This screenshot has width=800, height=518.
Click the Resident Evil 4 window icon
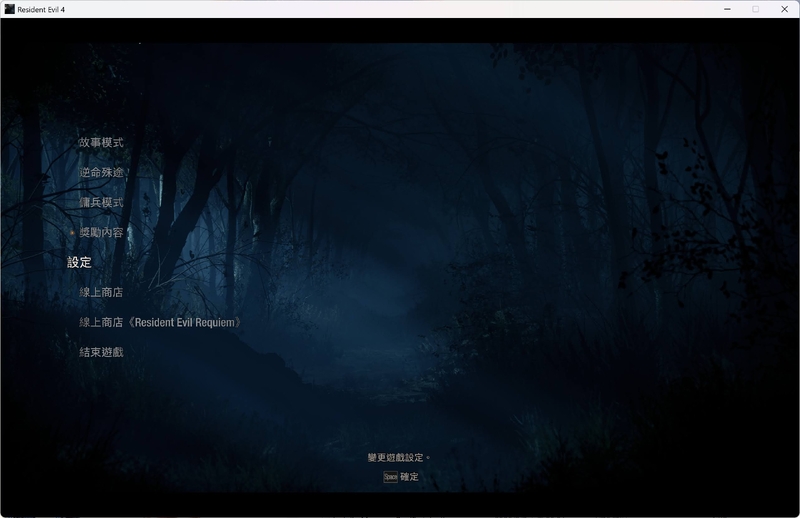pyautogui.click(x=10, y=9)
